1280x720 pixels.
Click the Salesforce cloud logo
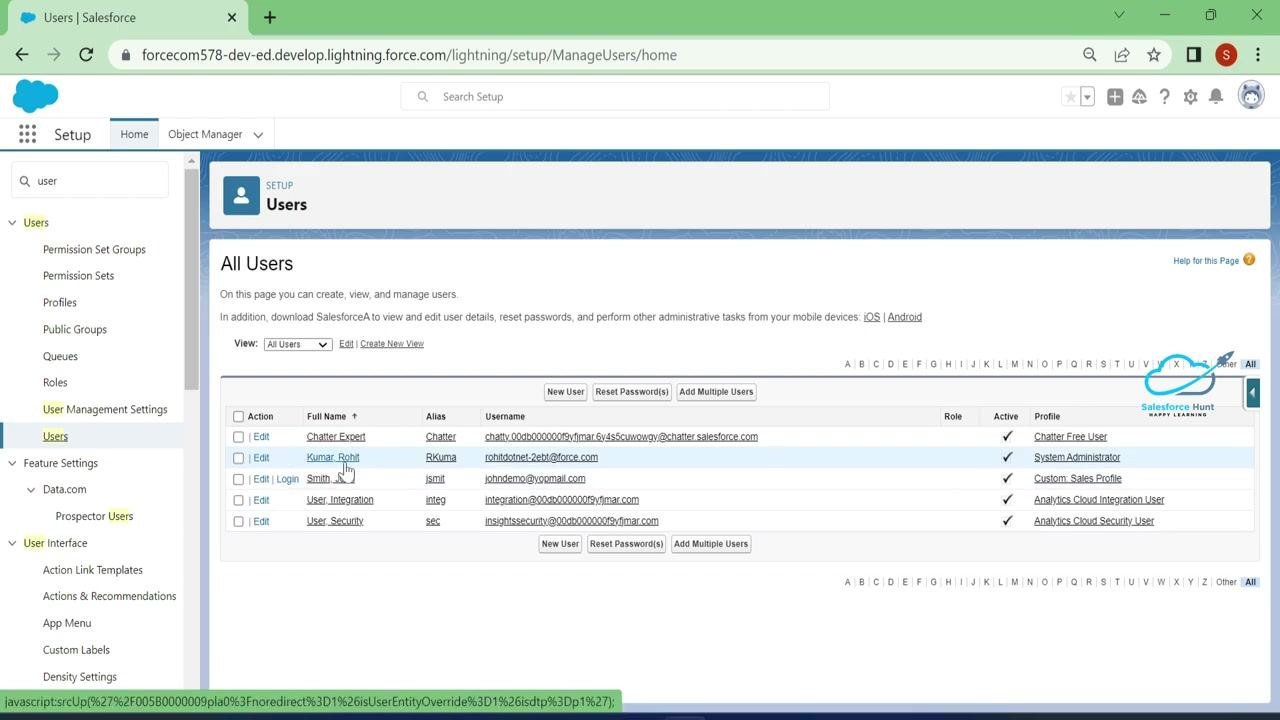(35, 96)
